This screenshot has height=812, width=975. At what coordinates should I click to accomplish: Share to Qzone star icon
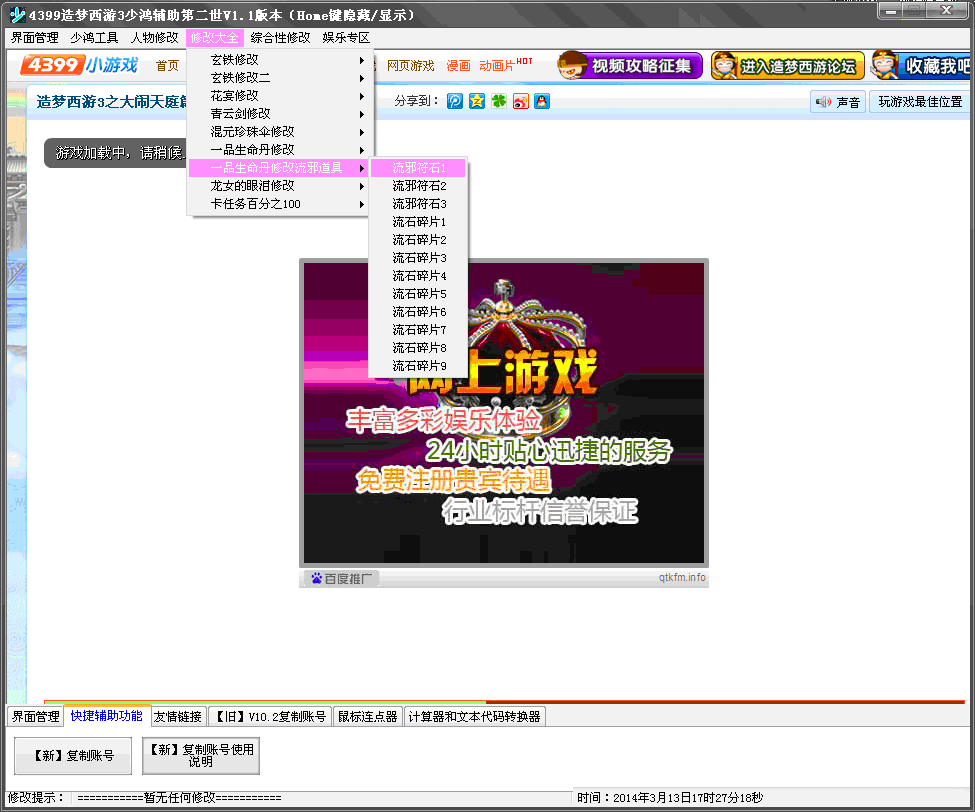[477, 101]
